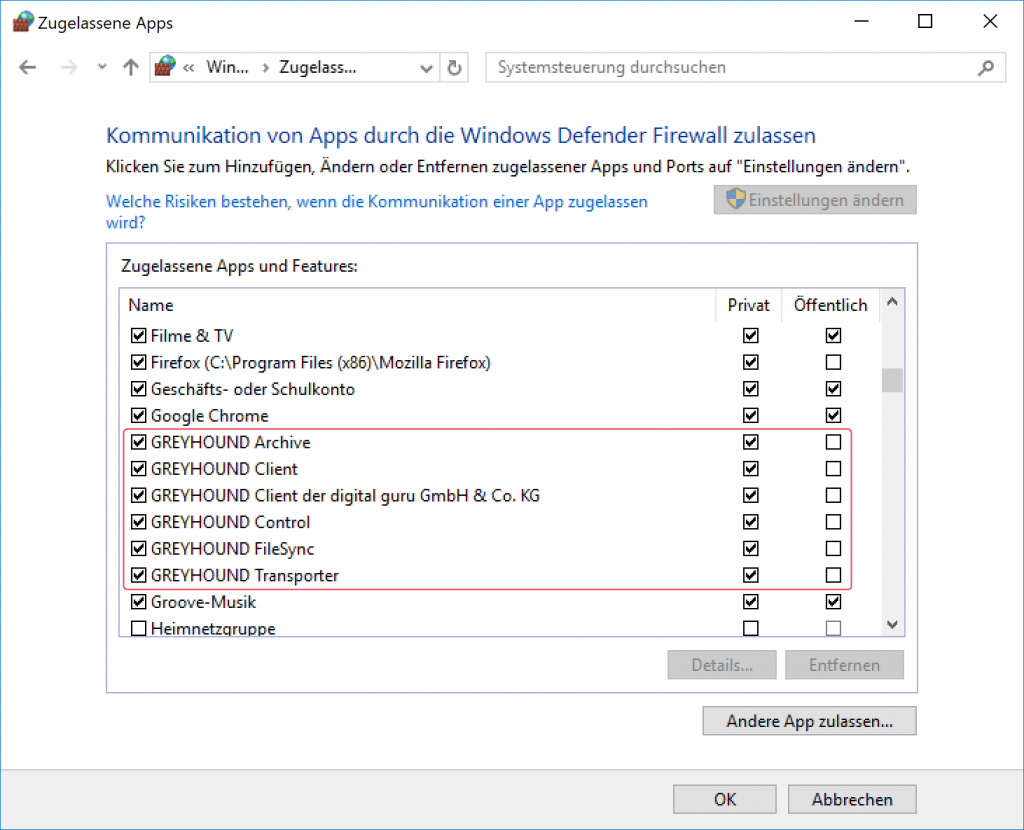Screen dimensions: 1024x830
Task: Cancel with the Abbrechen button
Action: click(x=852, y=799)
